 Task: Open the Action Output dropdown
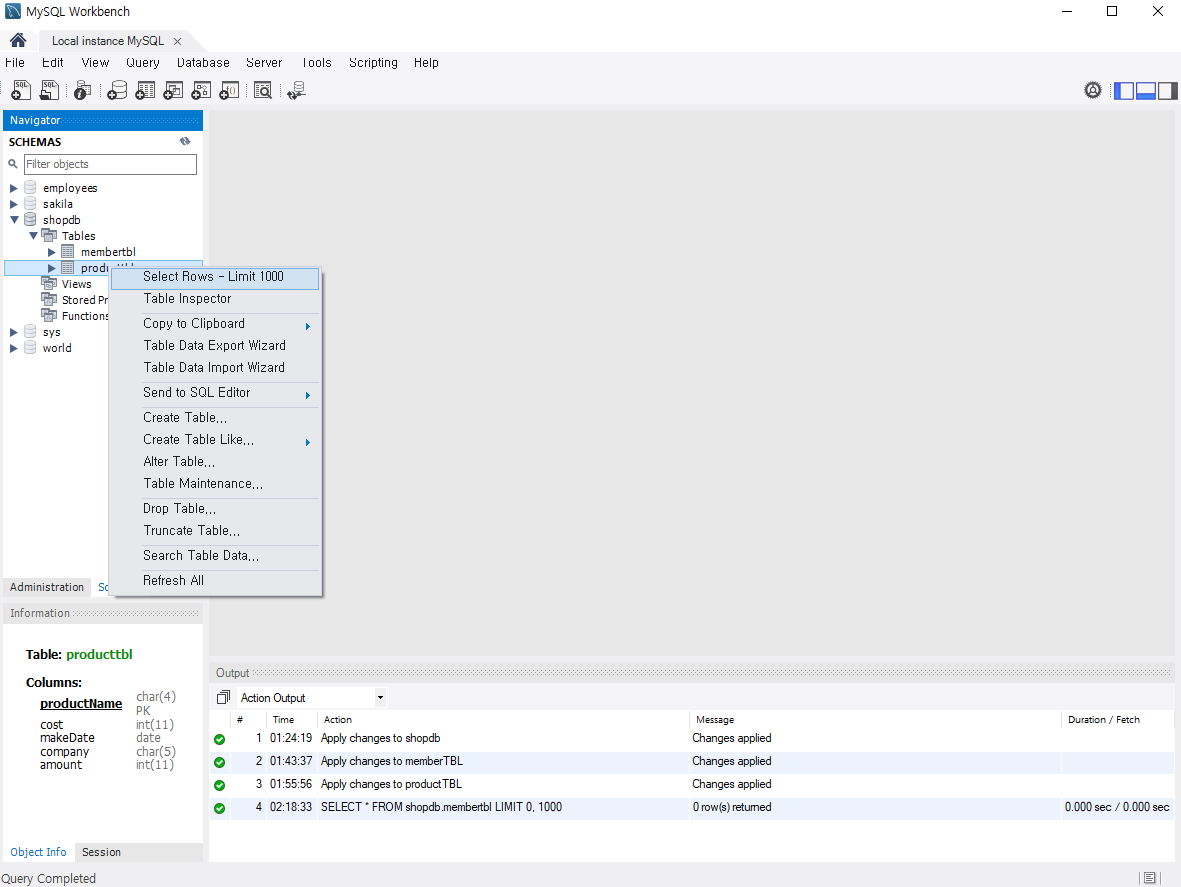[x=380, y=697]
